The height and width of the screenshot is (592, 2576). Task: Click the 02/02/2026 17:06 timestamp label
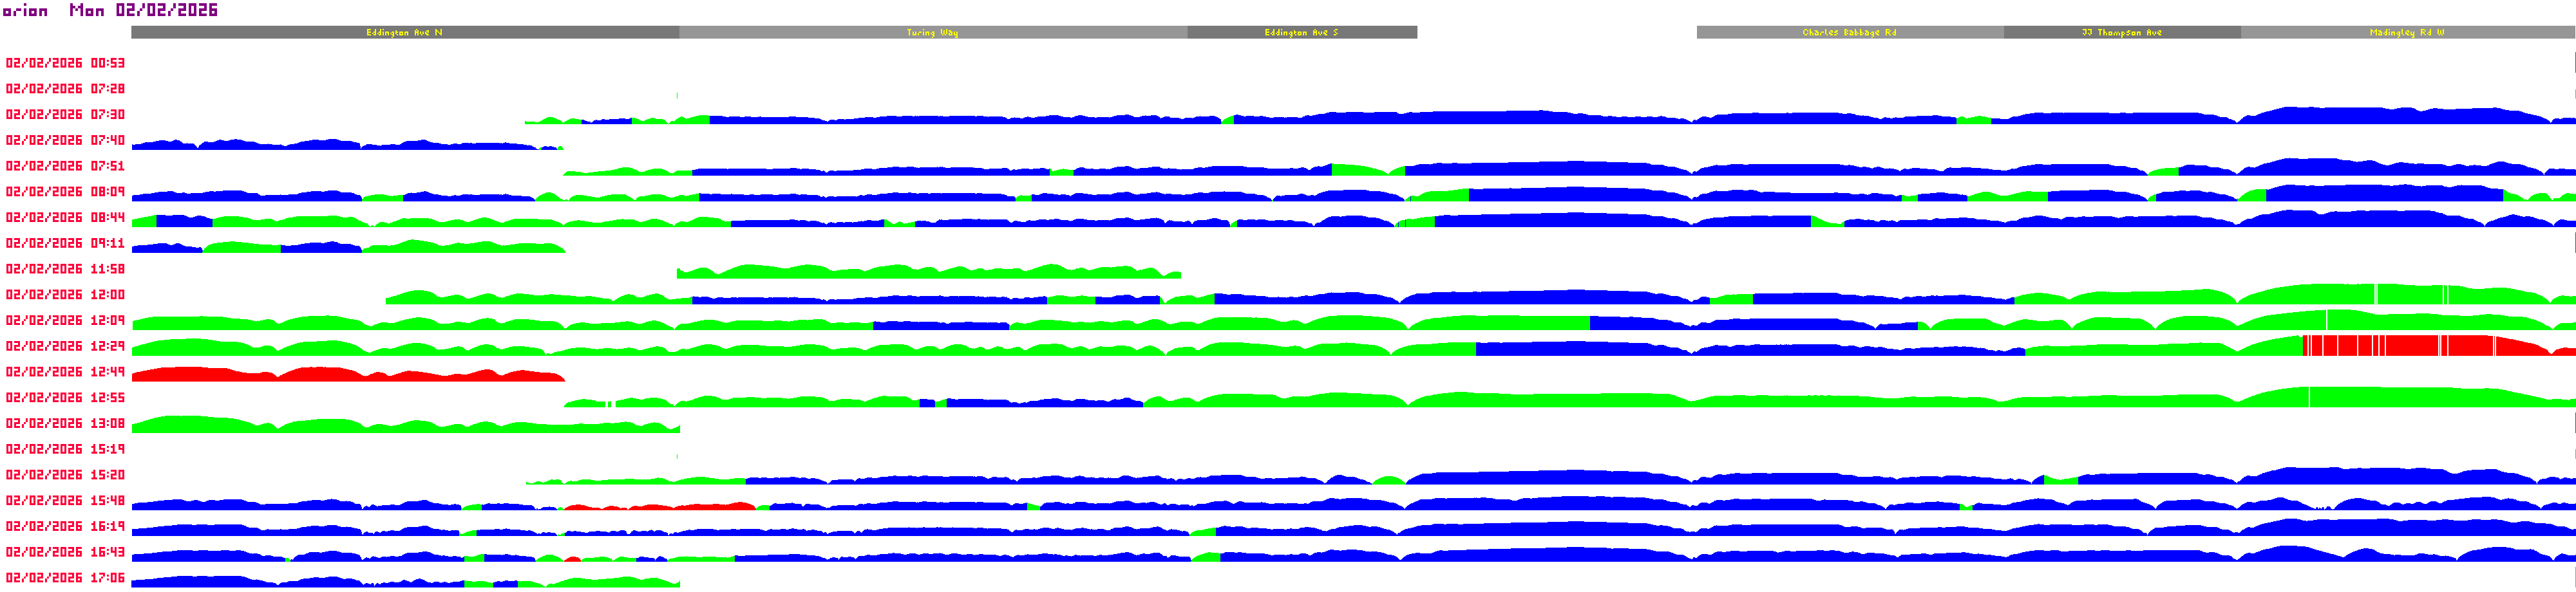point(65,578)
